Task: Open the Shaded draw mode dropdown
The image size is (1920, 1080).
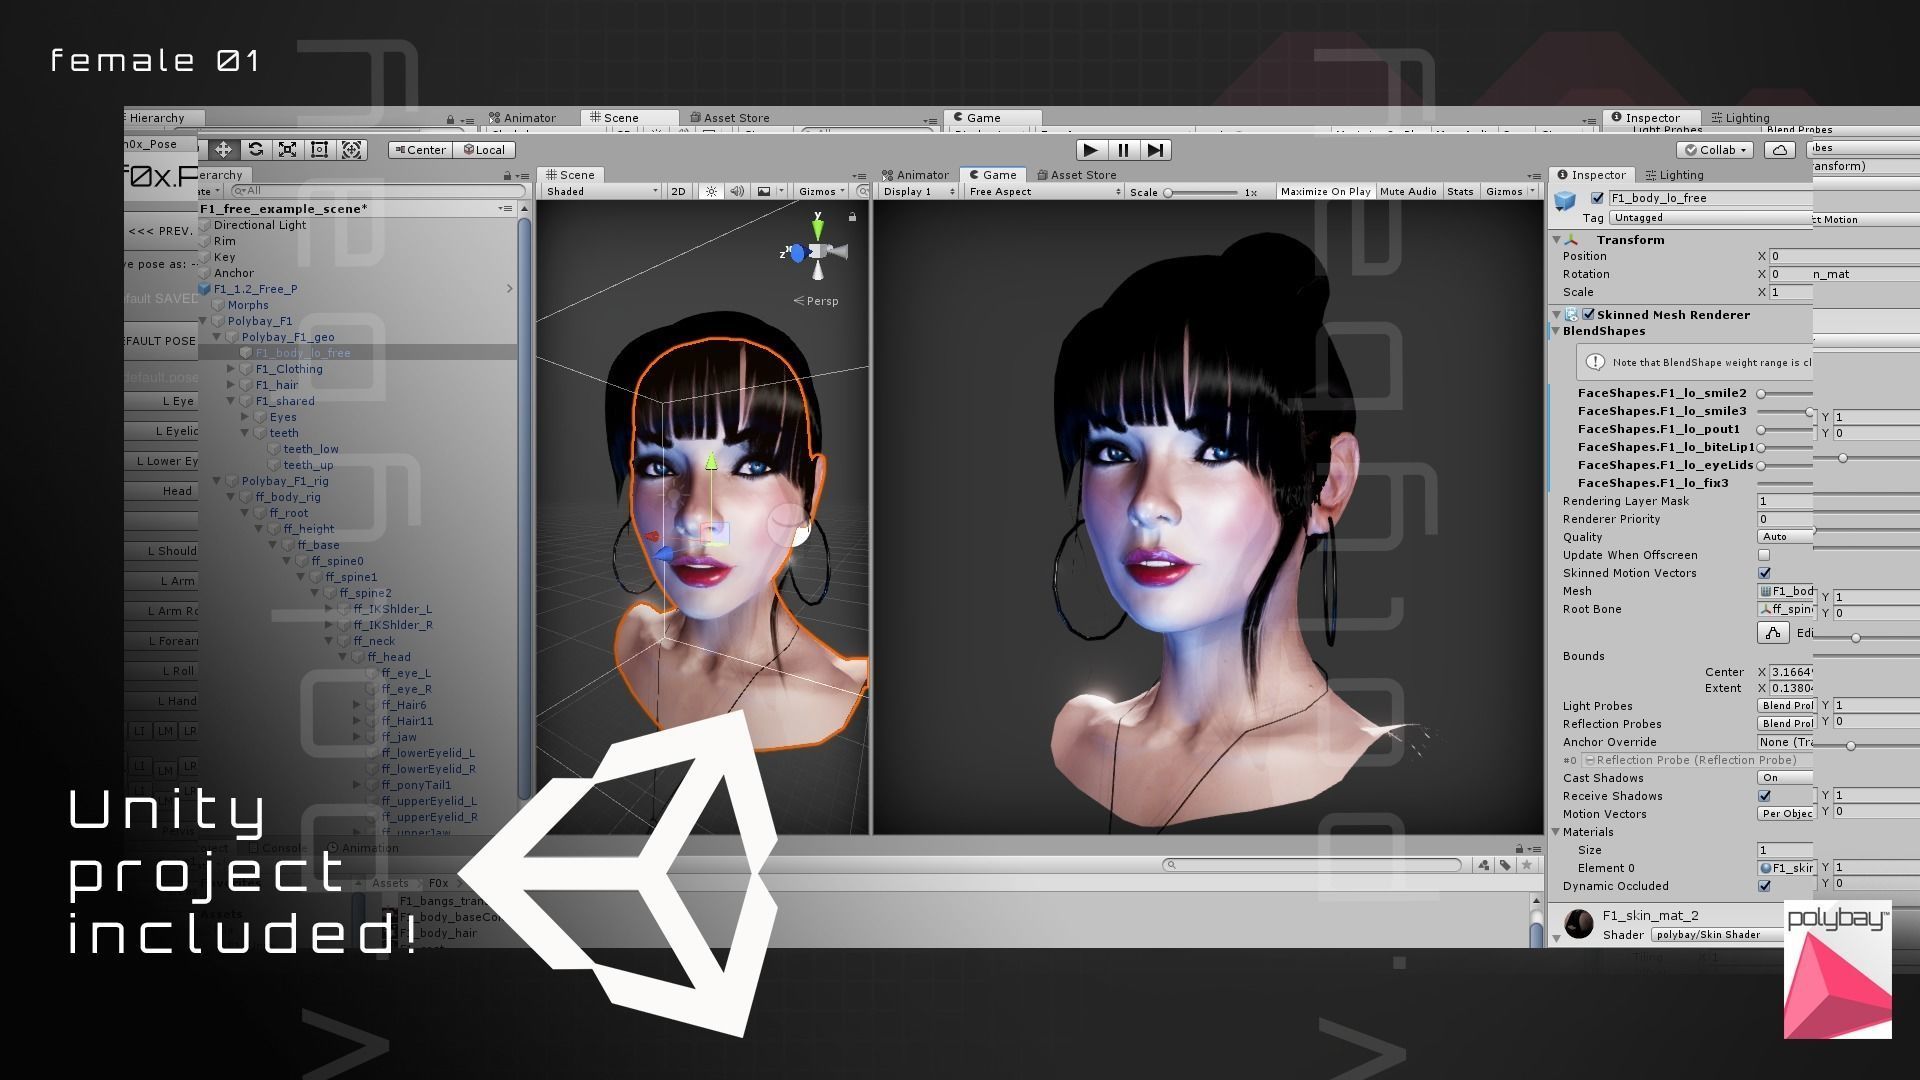Action: point(602,192)
